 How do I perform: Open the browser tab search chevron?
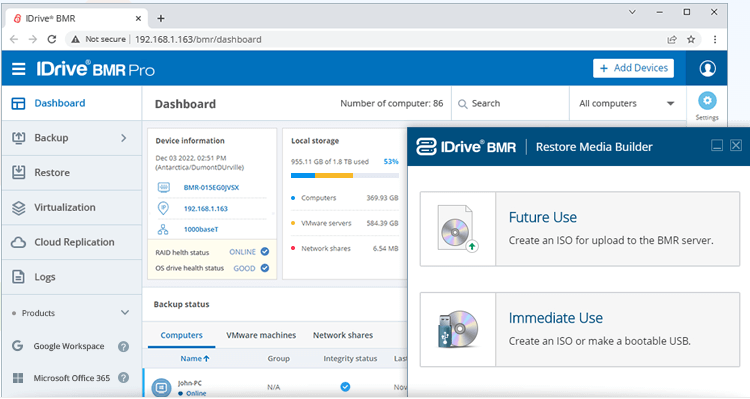tap(632, 12)
